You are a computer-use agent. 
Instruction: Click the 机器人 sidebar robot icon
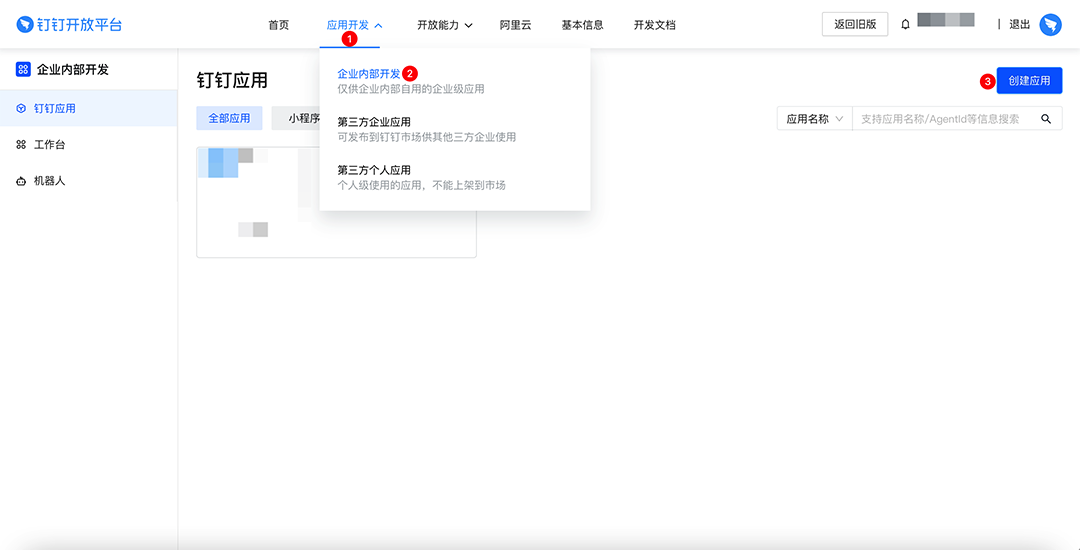pyautogui.click(x=21, y=181)
